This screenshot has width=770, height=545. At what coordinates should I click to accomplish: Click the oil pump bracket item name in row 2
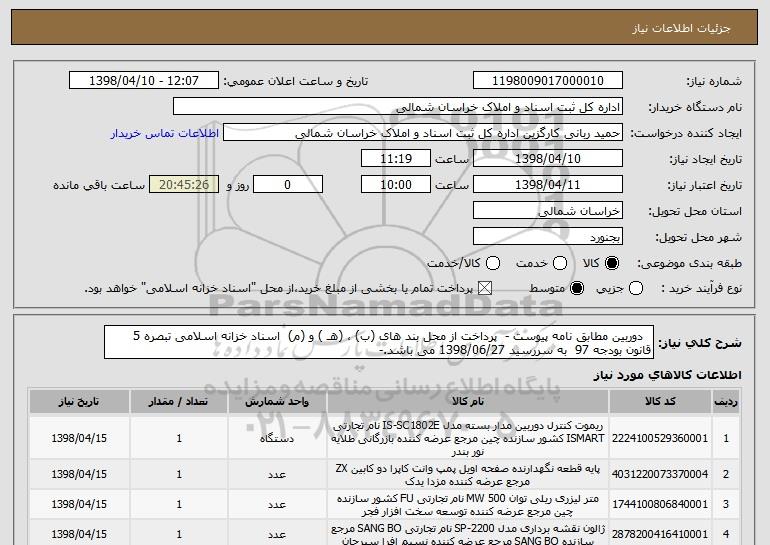(468, 474)
